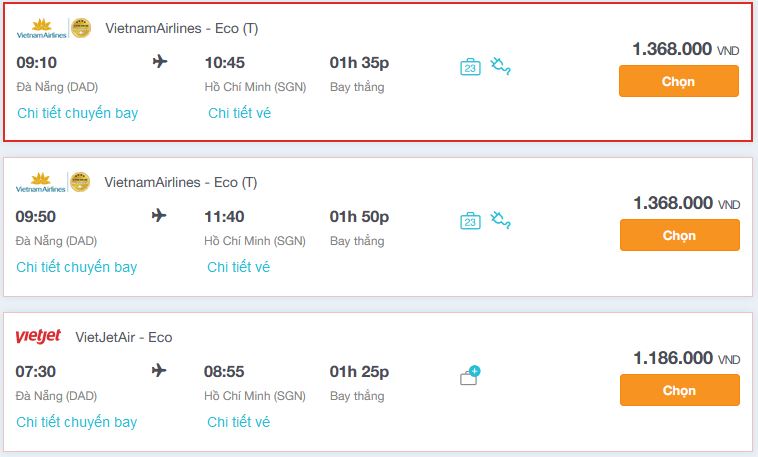Open Chi tiết vé for 09:50 flight
758x457 pixels.
tap(238, 267)
